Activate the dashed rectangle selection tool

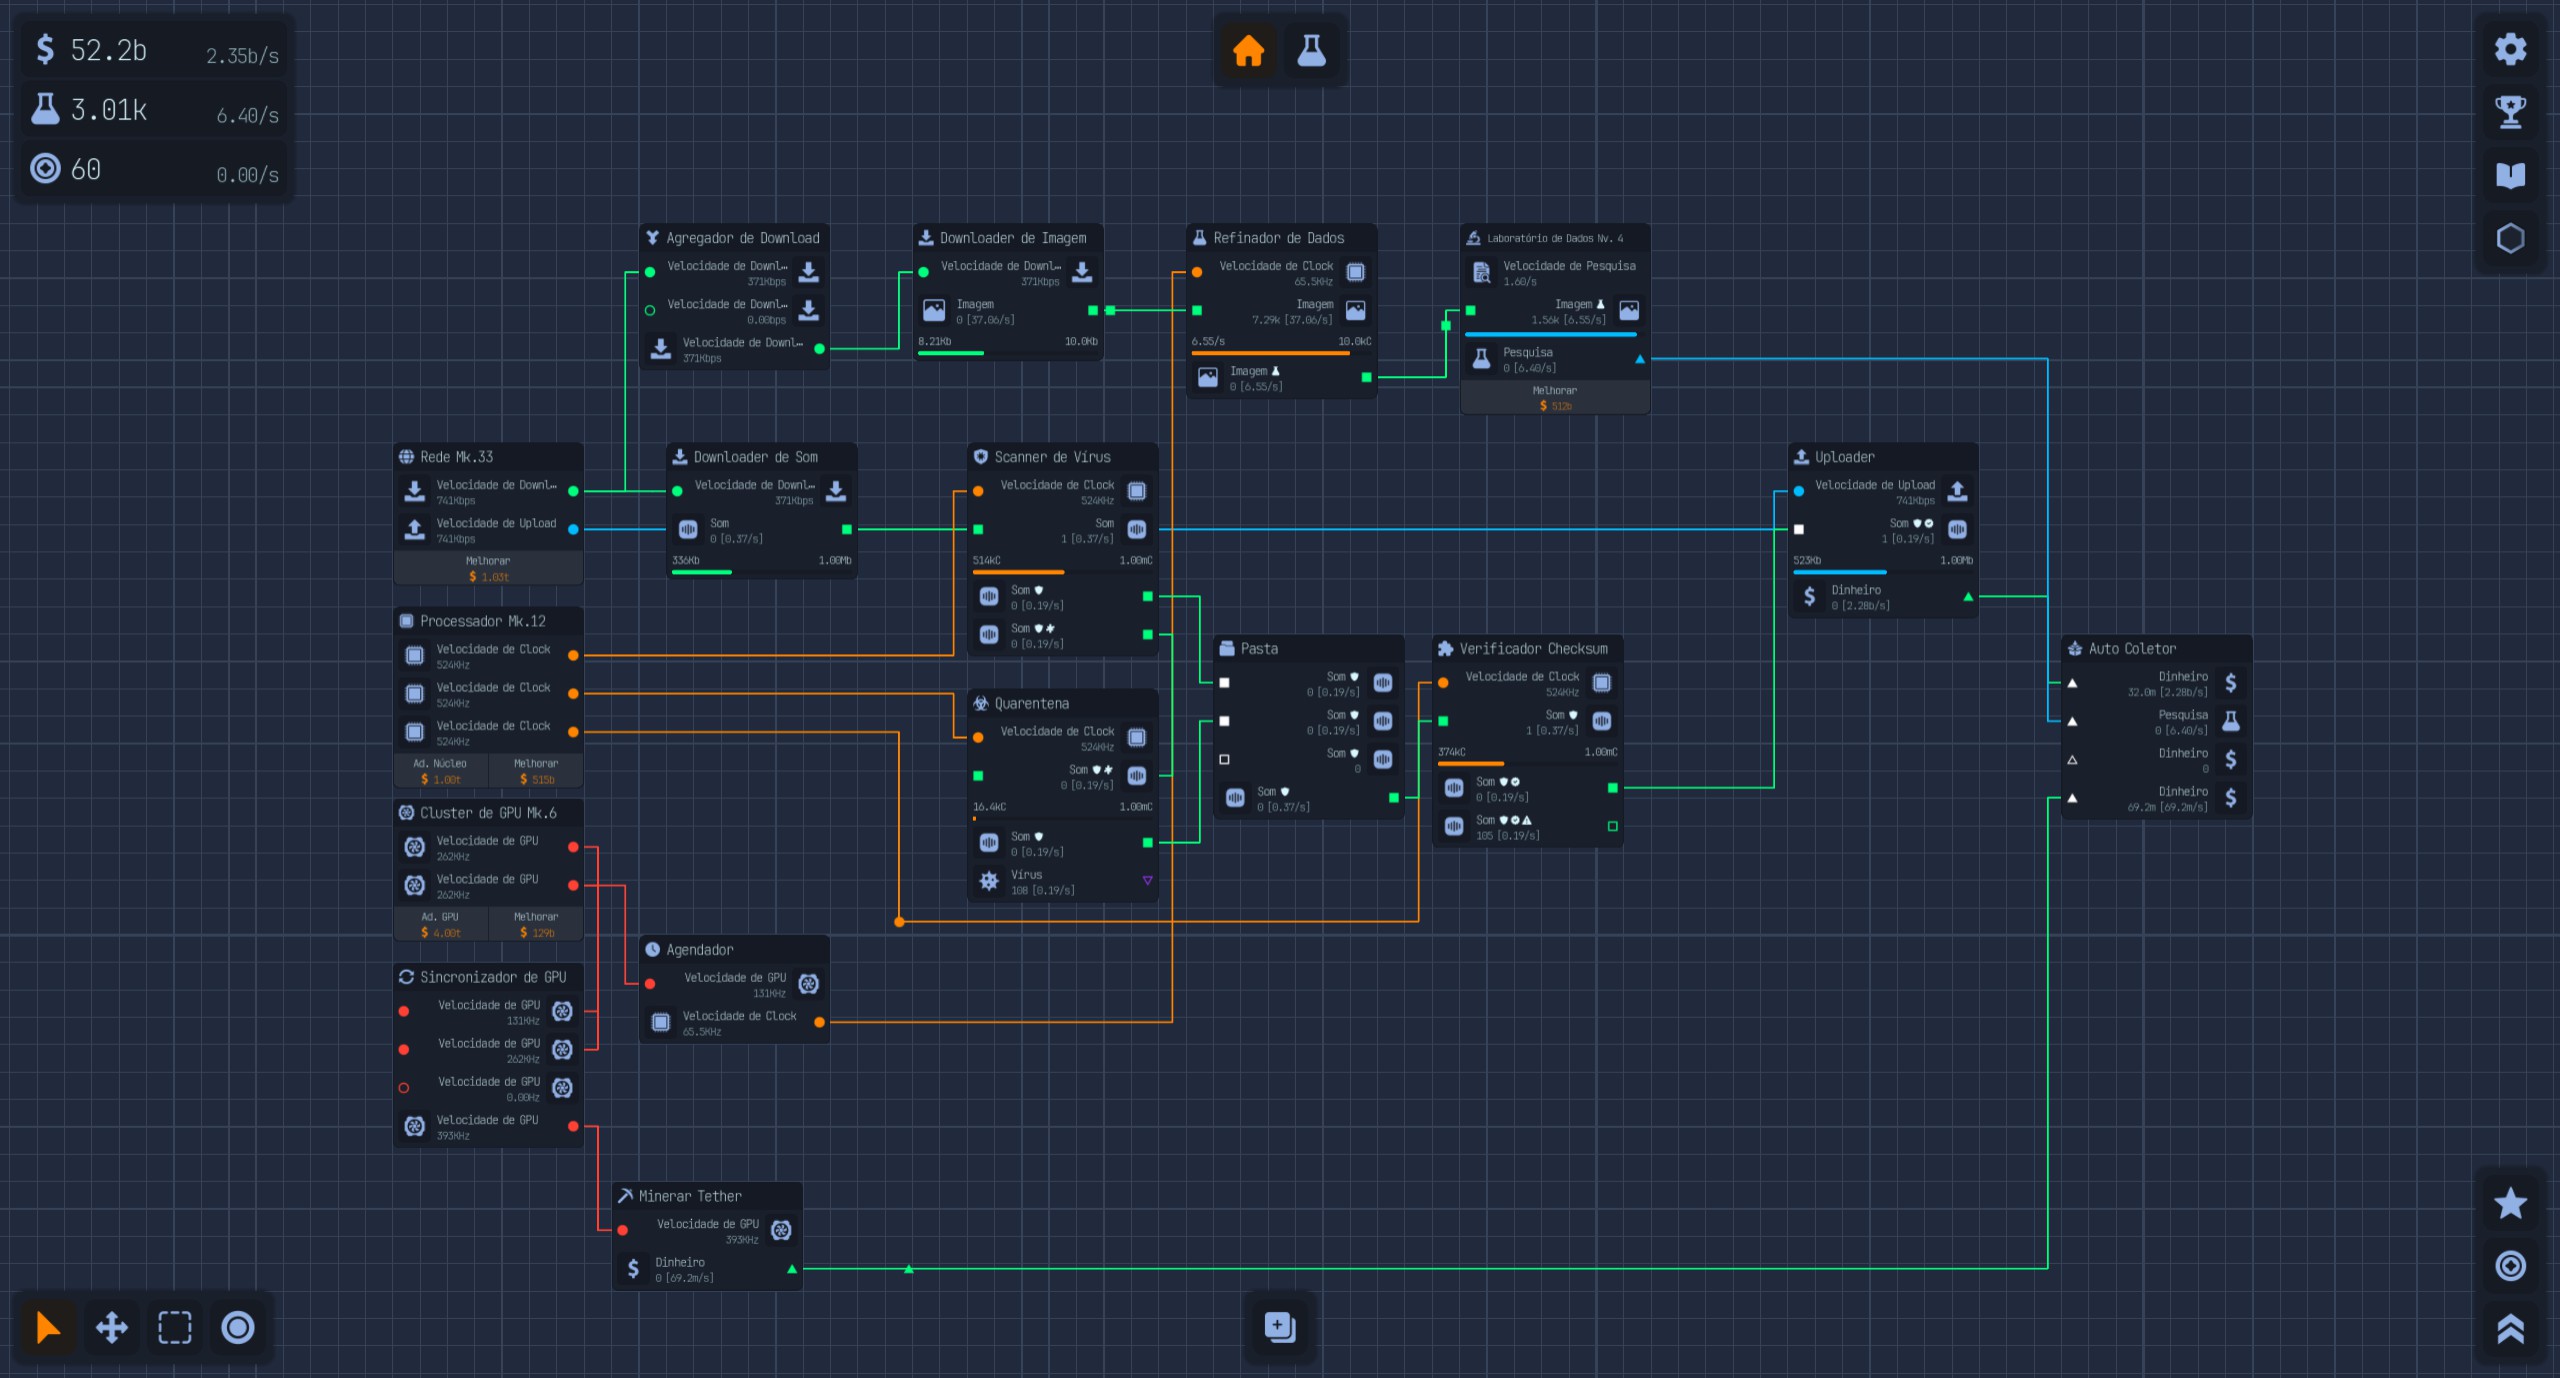pos(175,1327)
